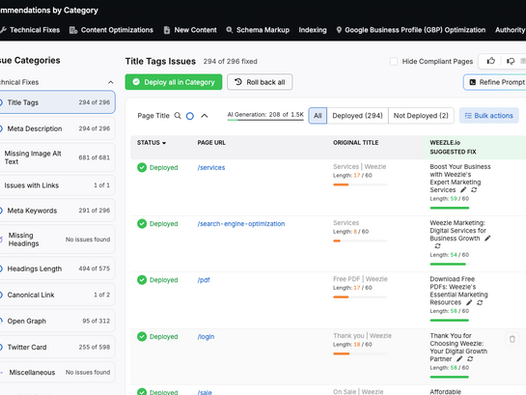Click green check for /search-engine-optimization row
The width and height of the screenshot is (526, 395).
pos(142,224)
